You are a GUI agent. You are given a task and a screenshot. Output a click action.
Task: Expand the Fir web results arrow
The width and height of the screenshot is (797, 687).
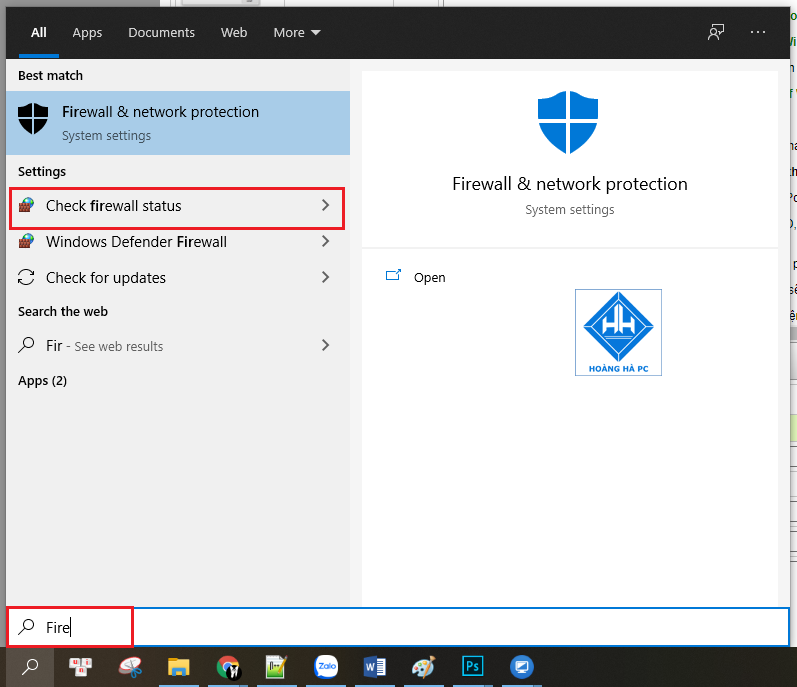tap(325, 346)
